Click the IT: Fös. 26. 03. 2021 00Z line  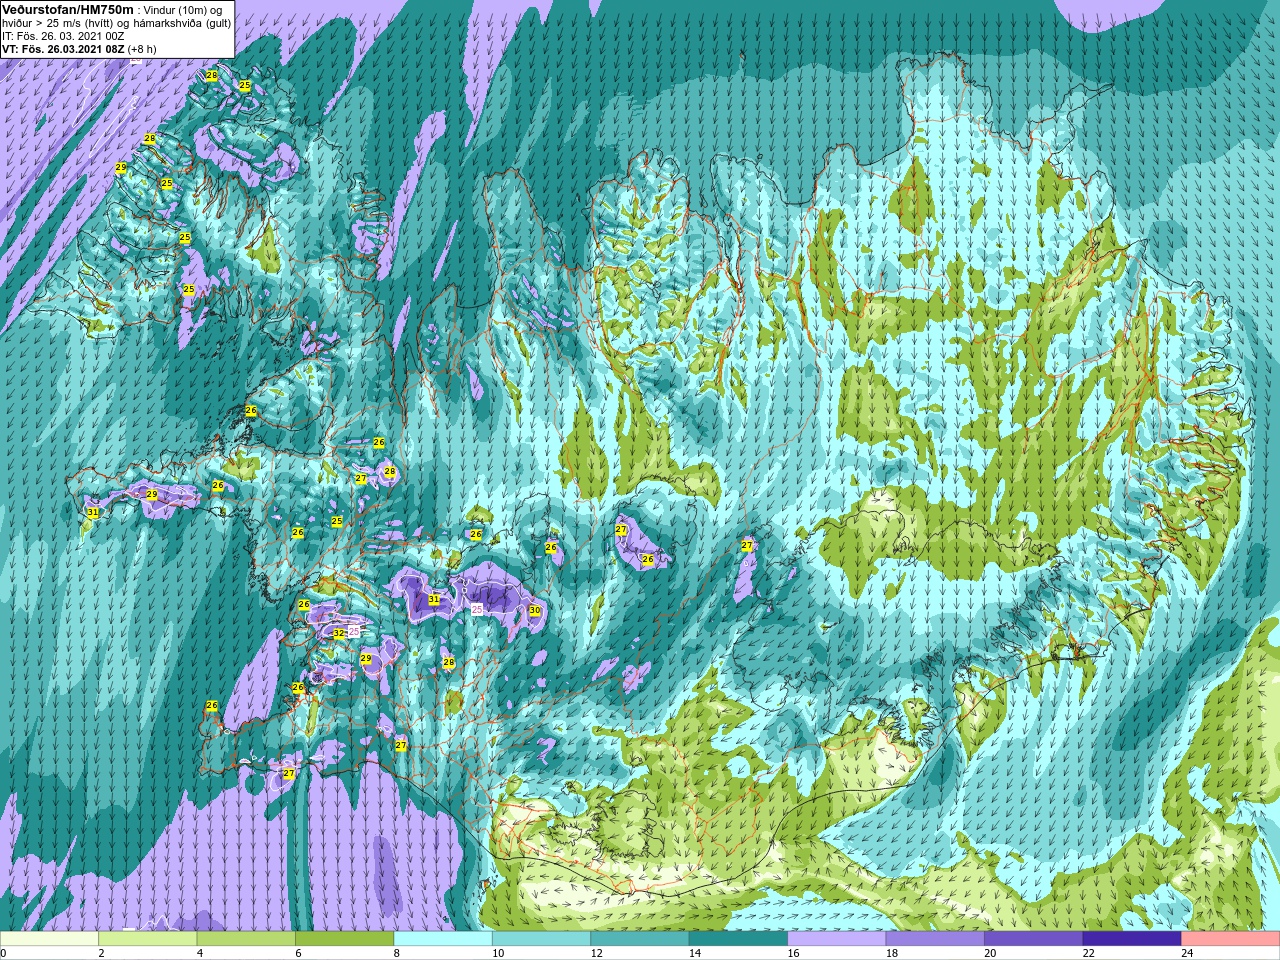click(63, 36)
